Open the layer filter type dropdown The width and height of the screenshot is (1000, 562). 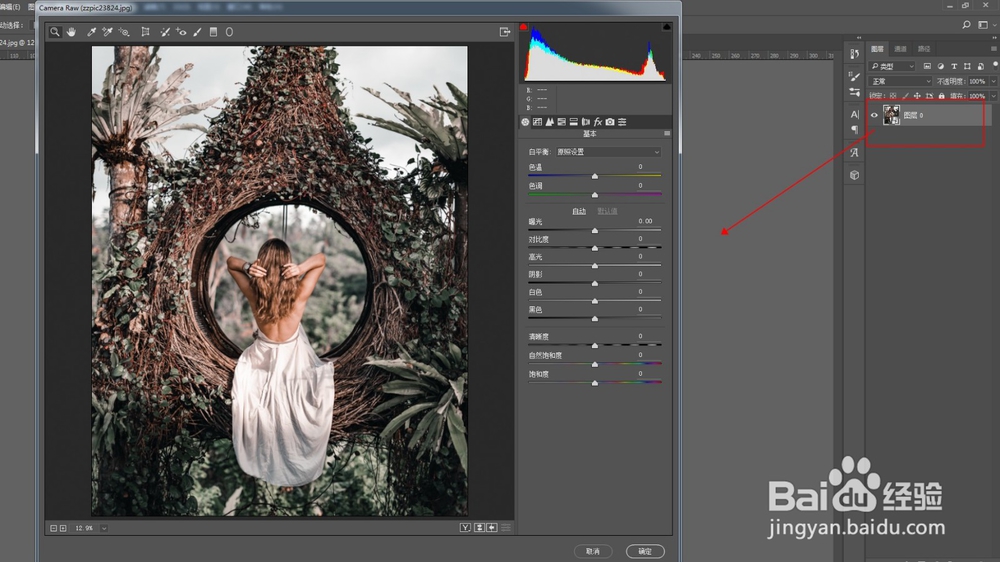click(x=893, y=66)
